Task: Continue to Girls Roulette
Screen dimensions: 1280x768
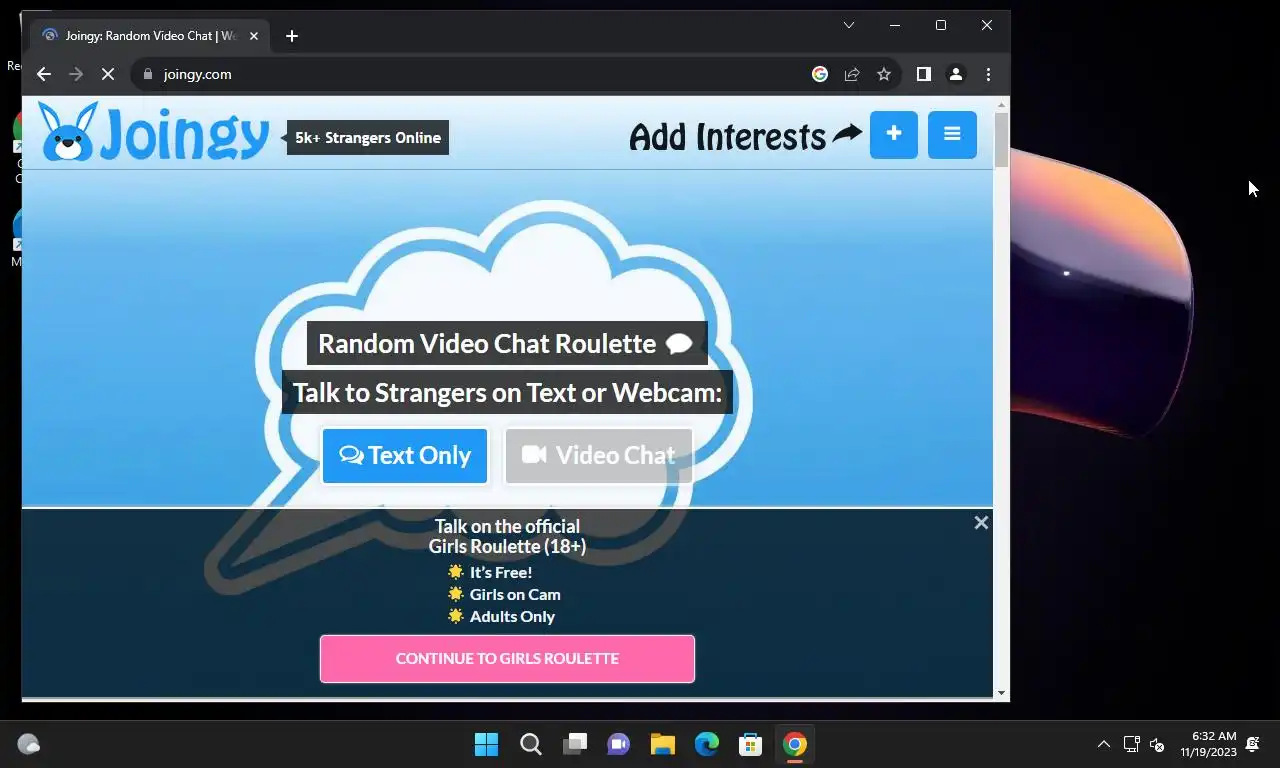Action: pyautogui.click(x=507, y=658)
